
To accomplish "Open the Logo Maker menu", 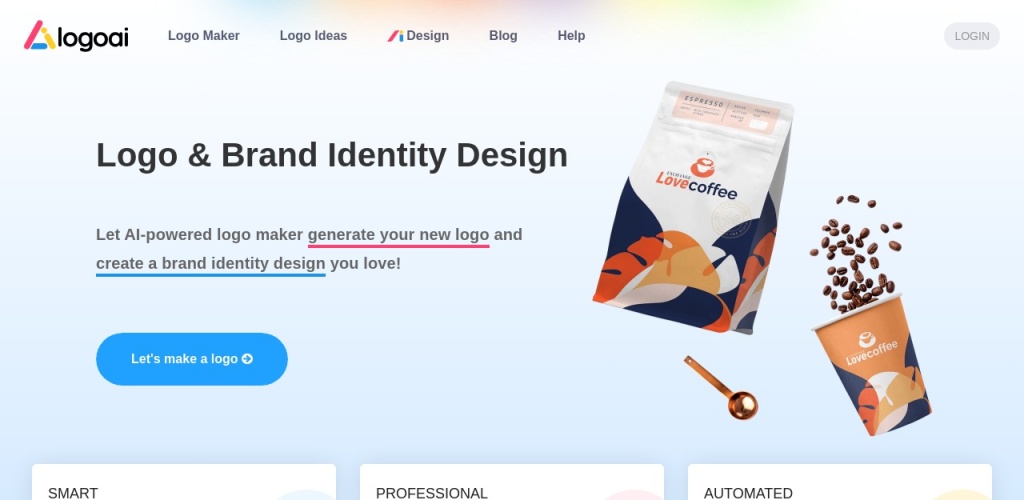I will [x=204, y=36].
